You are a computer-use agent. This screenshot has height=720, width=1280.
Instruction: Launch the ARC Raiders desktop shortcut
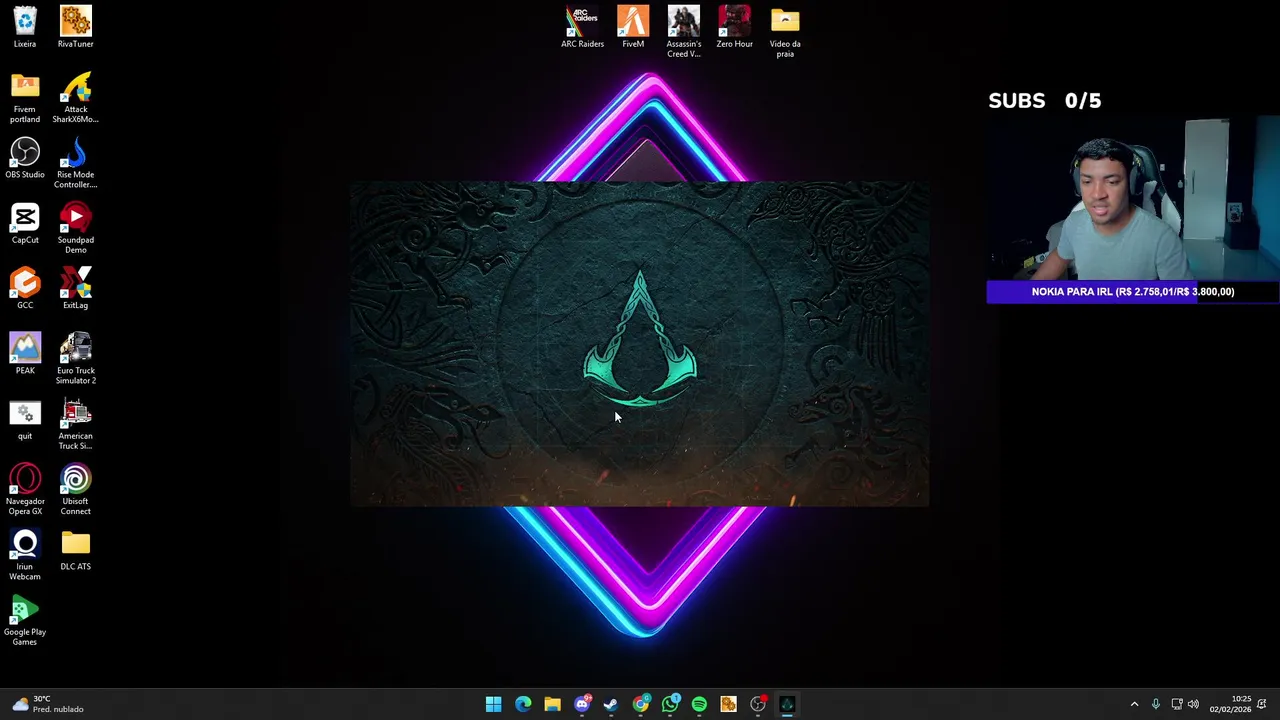point(582,27)
